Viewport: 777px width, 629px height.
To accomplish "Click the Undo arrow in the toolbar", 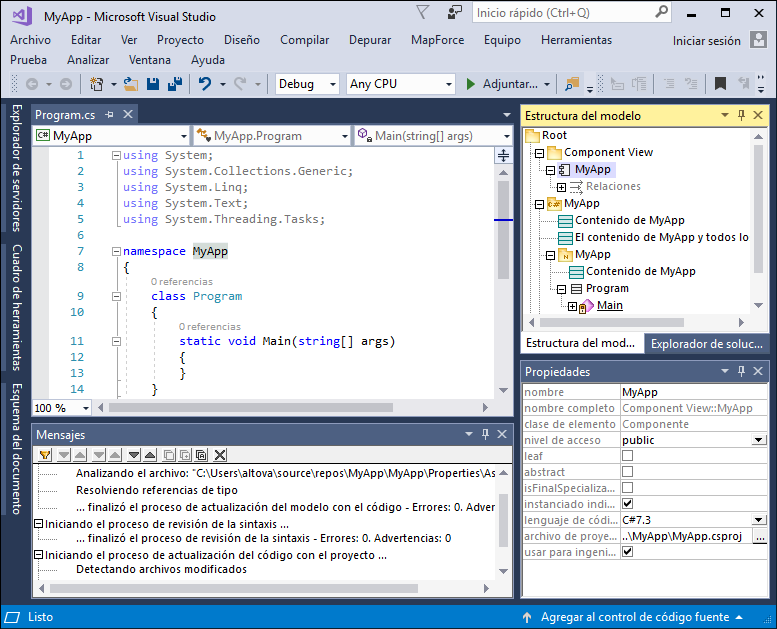I will pos(205,84).
